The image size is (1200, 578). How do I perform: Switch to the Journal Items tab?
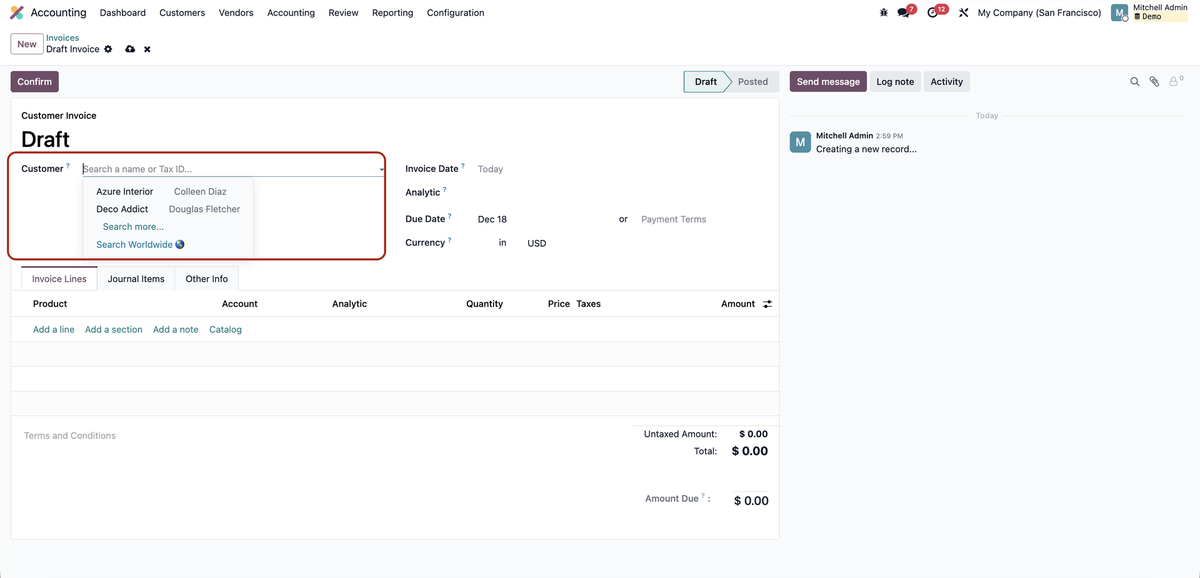136,279
